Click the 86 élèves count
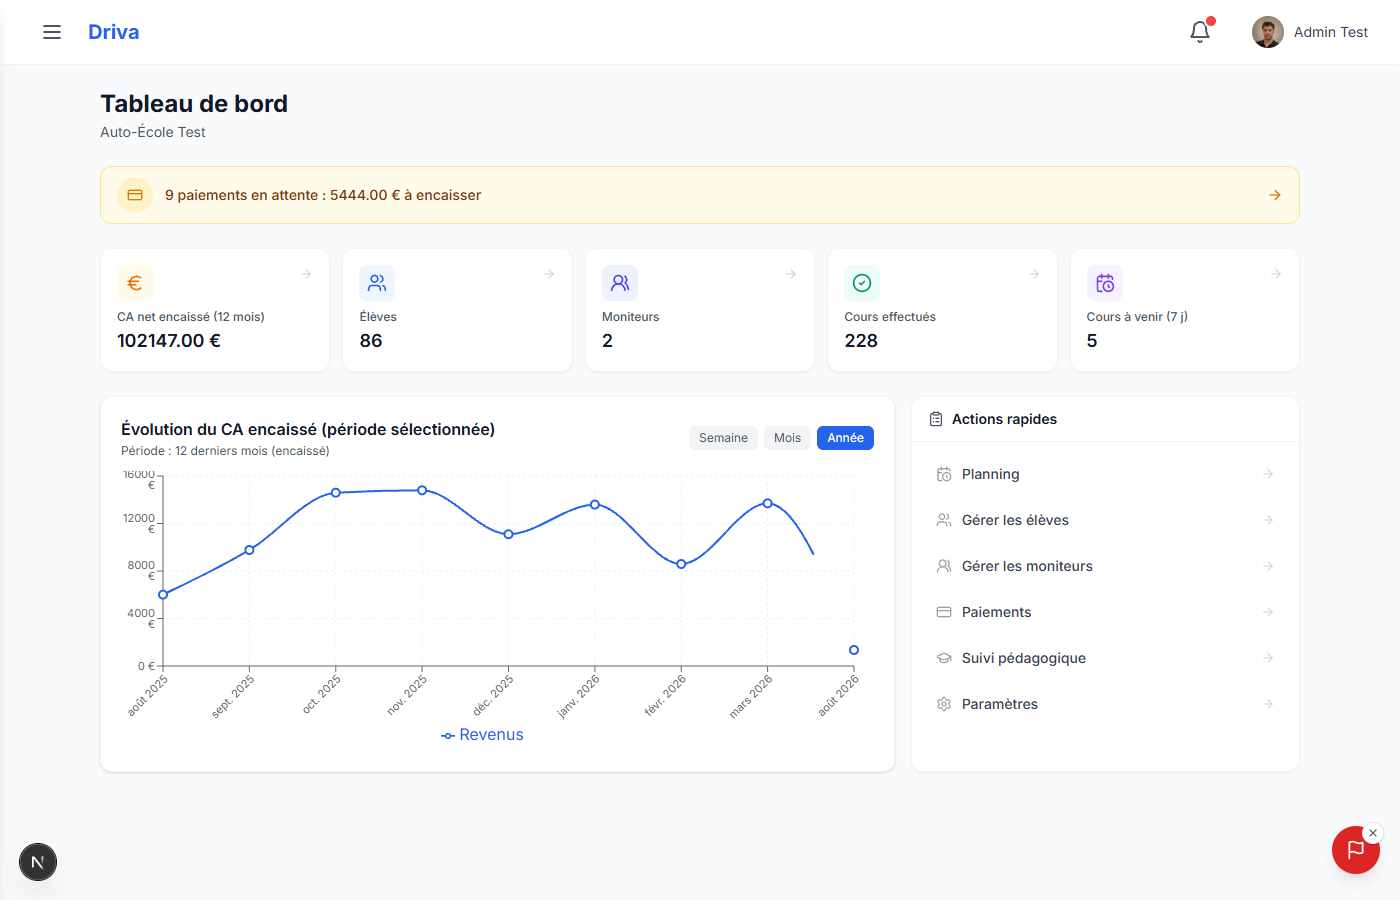This screenshot has height=900, width=1400. coord(371,341)
